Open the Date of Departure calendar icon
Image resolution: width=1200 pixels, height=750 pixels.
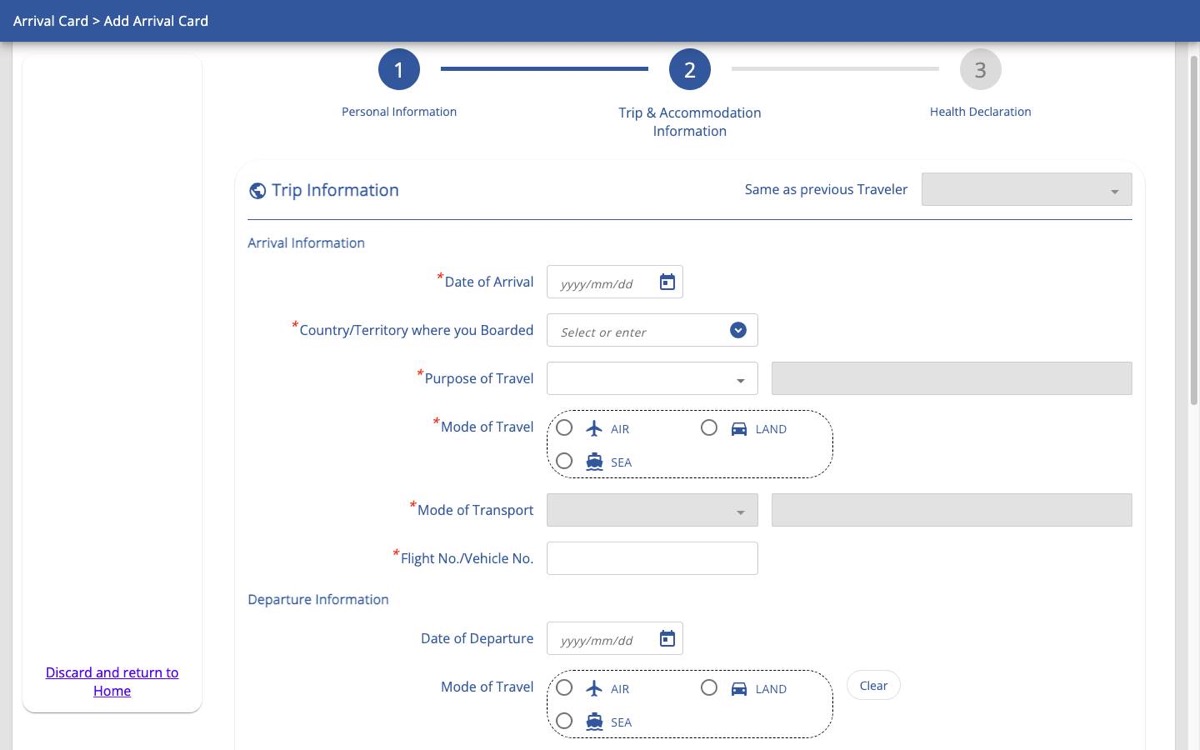coord(667,639)
